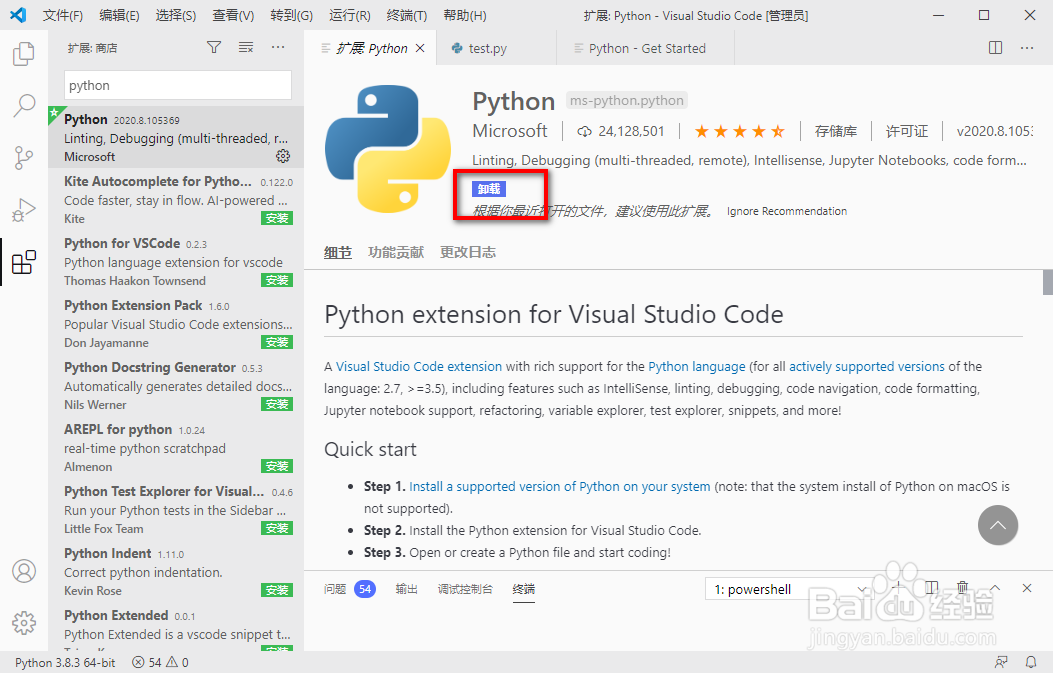Open the Source Control view
The height and width of the screenshot is (673, 1053).
tap(24, 158)
